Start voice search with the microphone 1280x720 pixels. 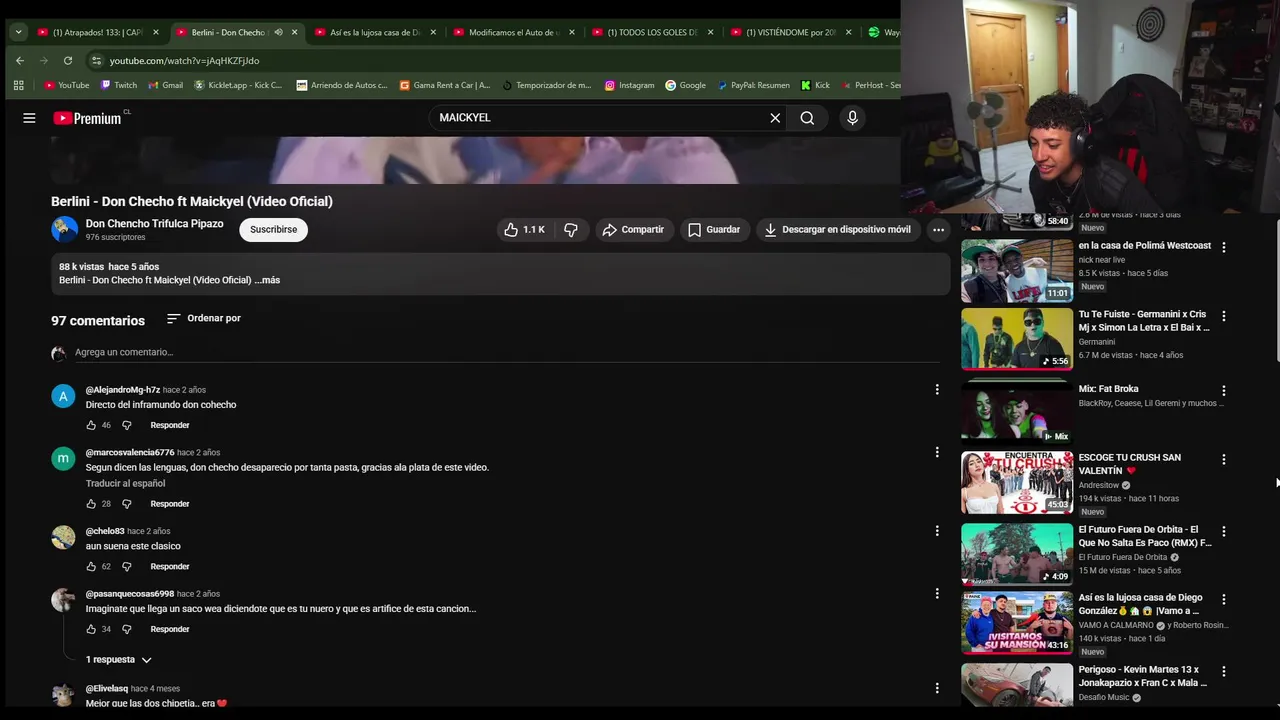pos(852,118)
